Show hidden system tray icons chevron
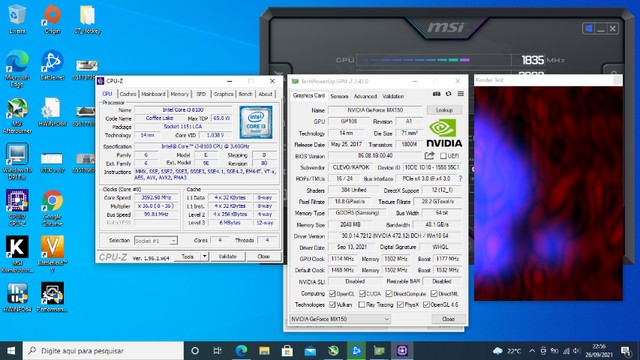Viewport: 640px width, 360px height. [532, 351]
